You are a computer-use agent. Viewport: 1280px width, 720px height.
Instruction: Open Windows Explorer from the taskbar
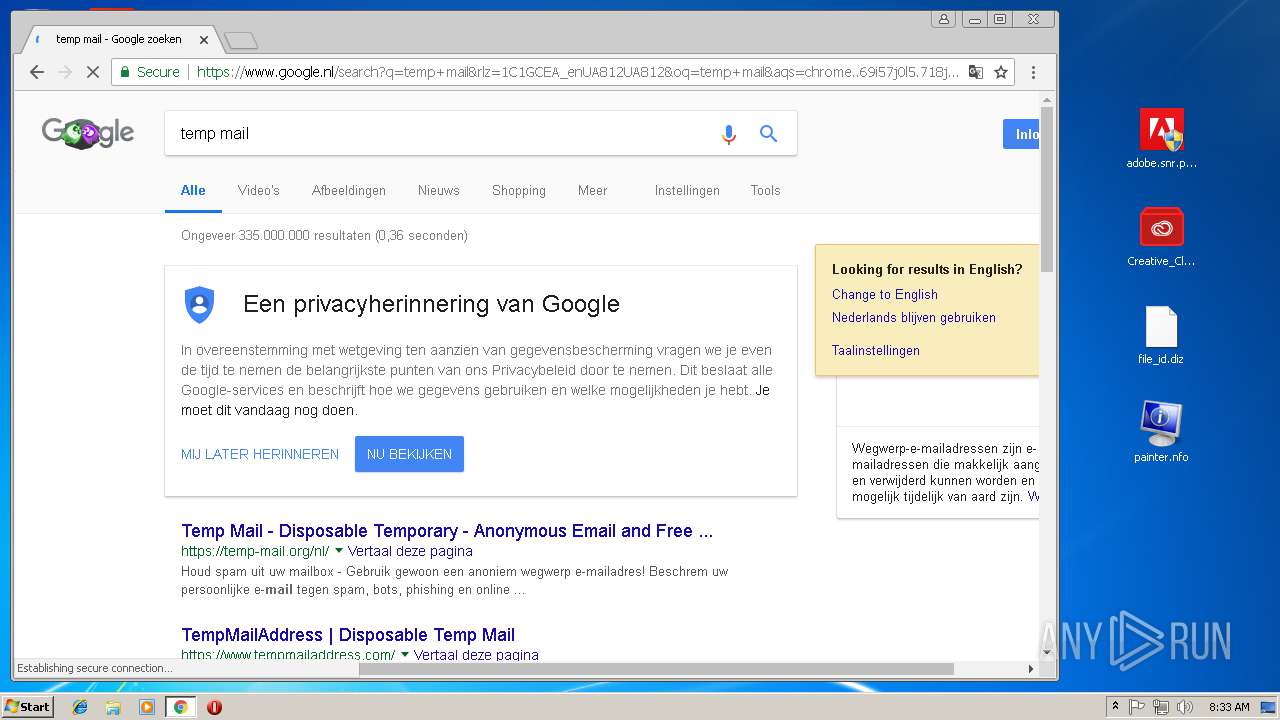[x=113, y=707]
